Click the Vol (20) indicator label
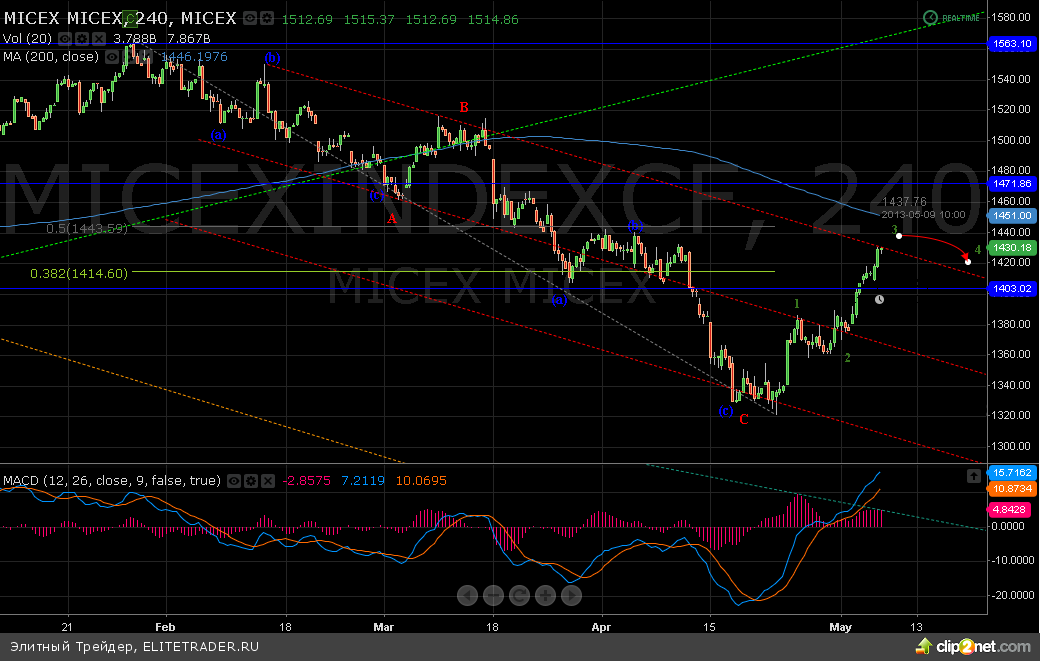 (27, 38)
